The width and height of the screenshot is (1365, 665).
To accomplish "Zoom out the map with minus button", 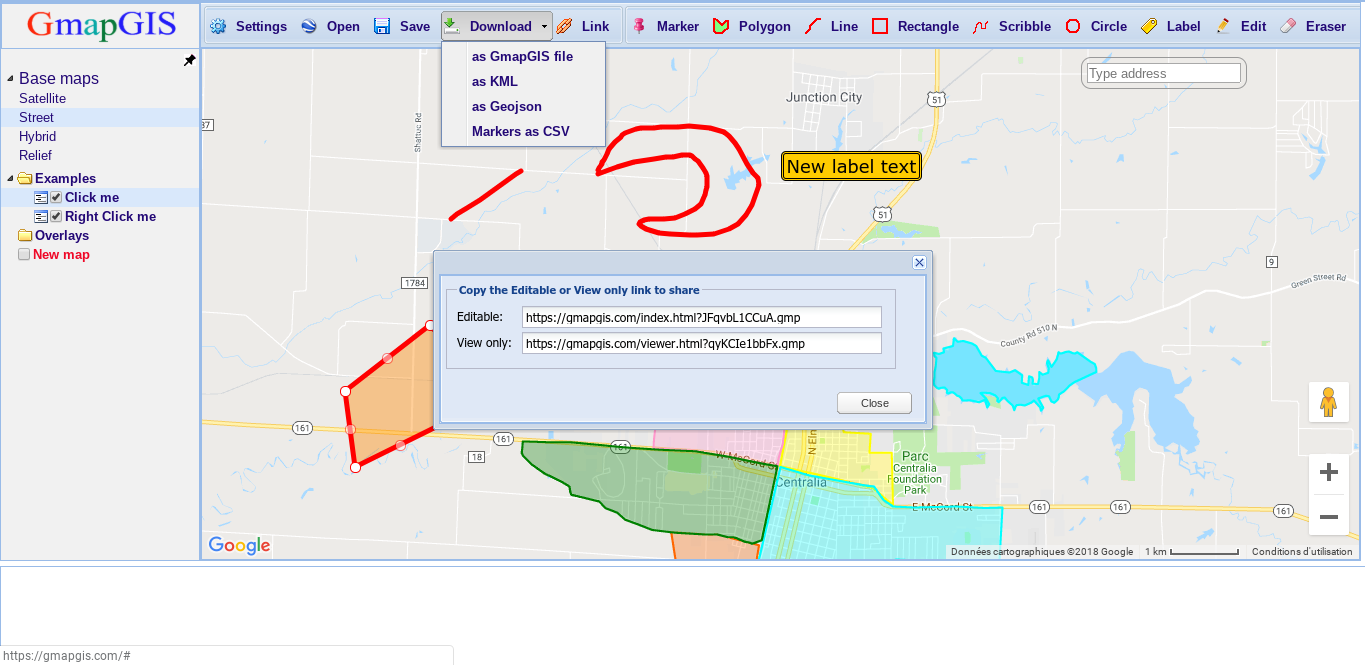I will coord(1328,517).
